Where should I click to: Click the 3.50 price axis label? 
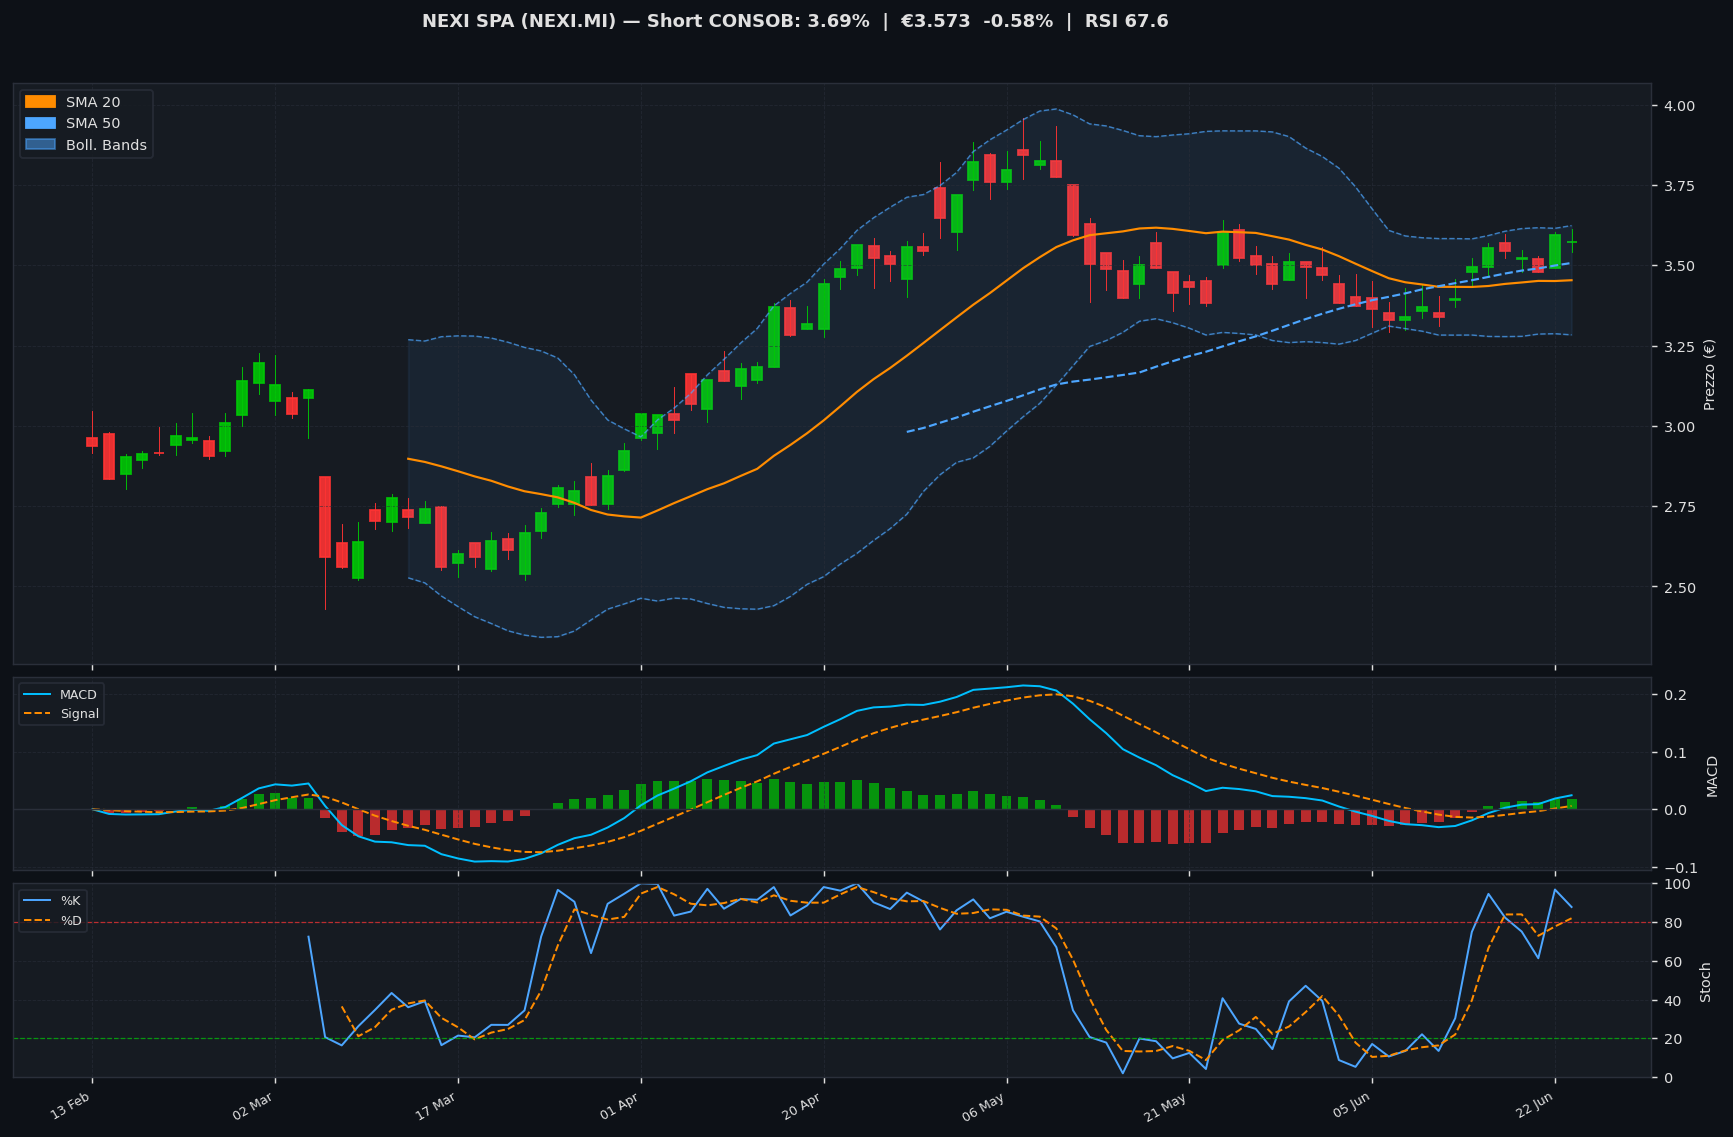(1679, 266)
